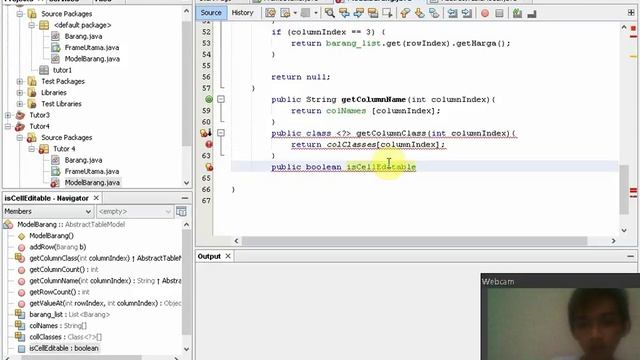Click 'return null;' on line 56

(x=301, y=77)
